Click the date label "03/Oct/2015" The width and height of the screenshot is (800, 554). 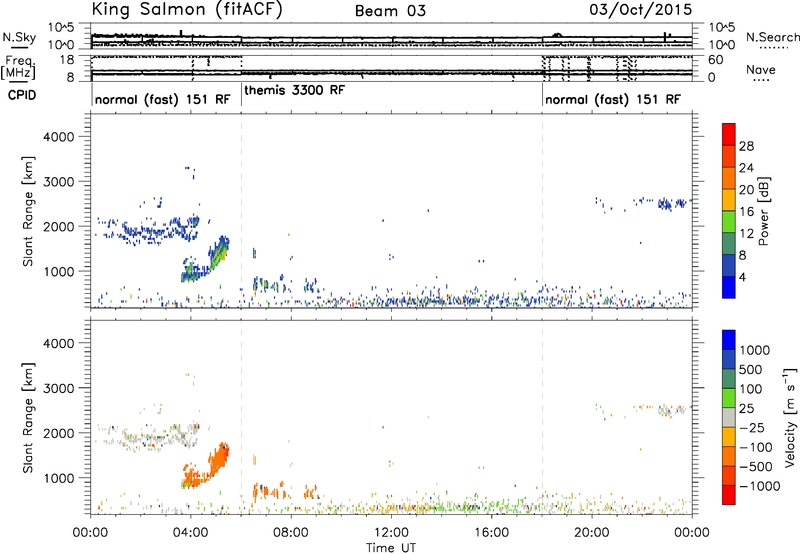pos(641,10)
